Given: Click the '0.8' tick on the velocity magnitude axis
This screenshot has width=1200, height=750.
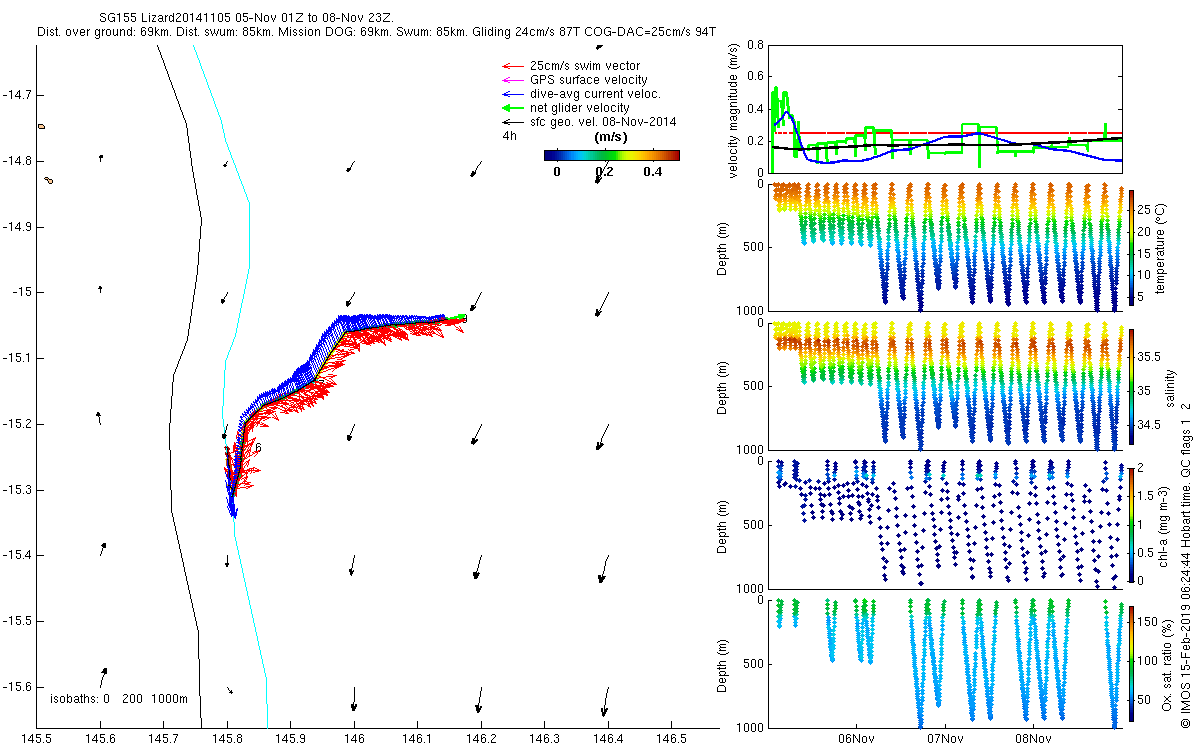Looking at the screenshot, I should click(x=756, y=45).
